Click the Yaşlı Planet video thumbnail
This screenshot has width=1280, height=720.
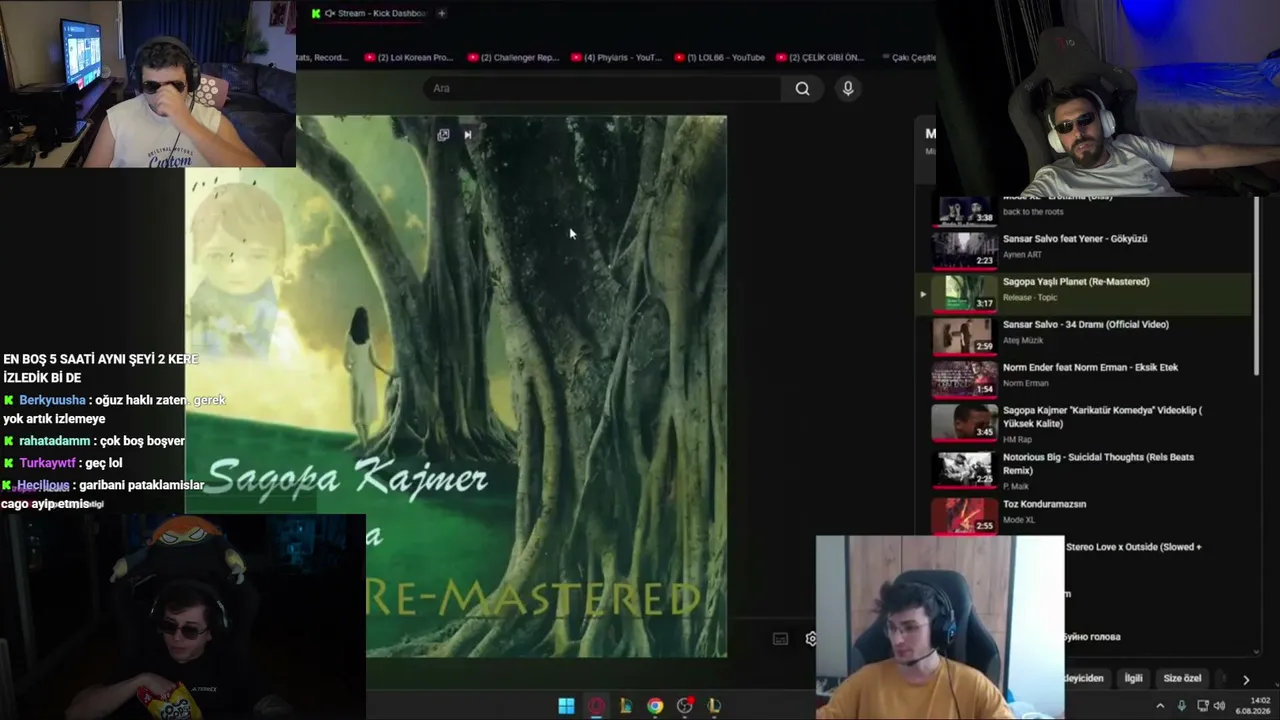[965, 293]
